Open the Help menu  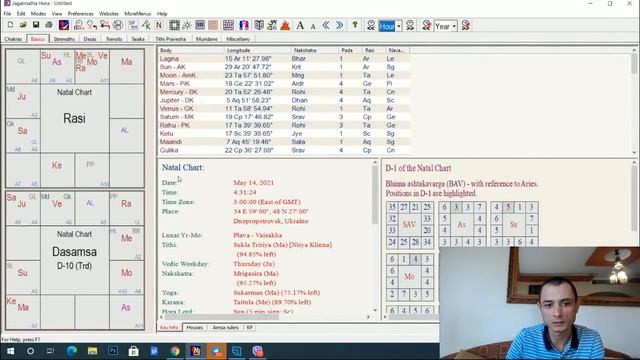click(162, 13)
